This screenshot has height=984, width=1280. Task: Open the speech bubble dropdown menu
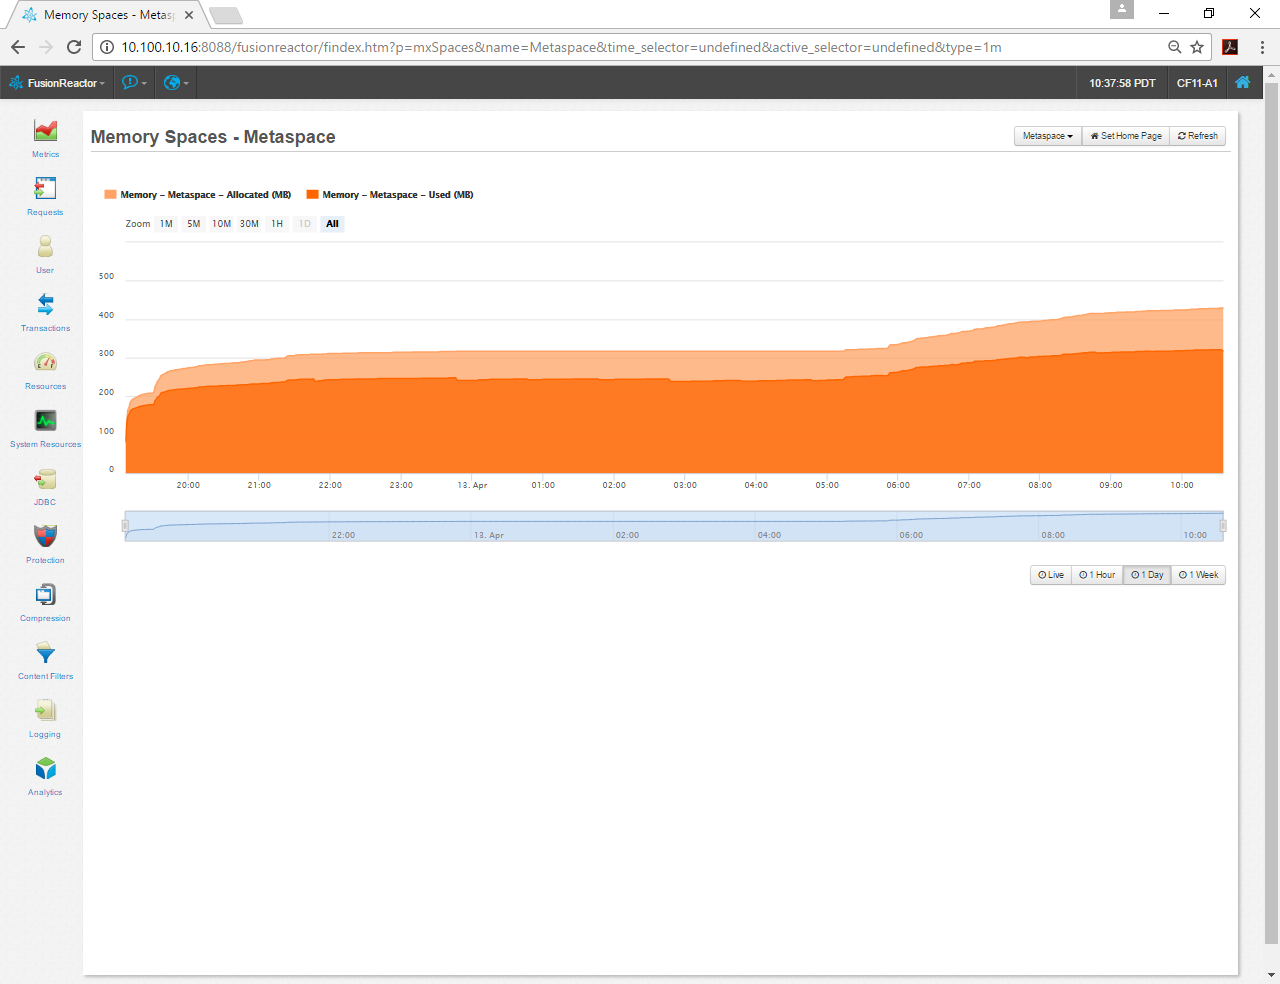click(134, 83)
